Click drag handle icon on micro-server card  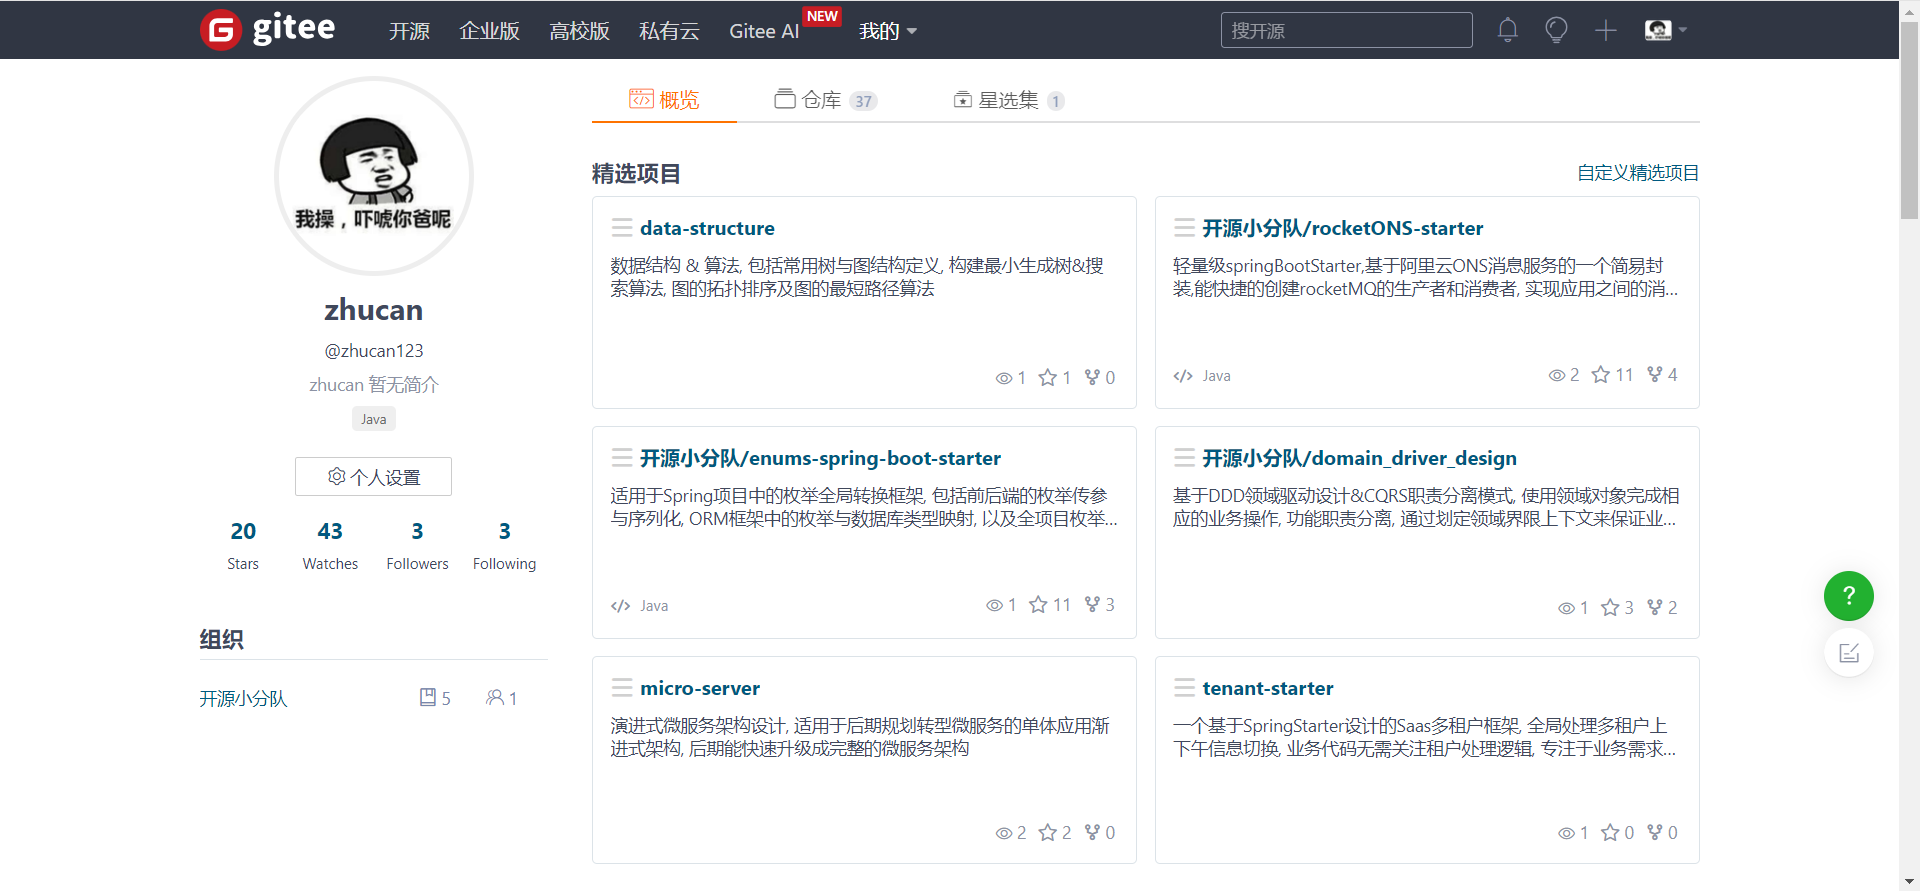coord(622,688)
